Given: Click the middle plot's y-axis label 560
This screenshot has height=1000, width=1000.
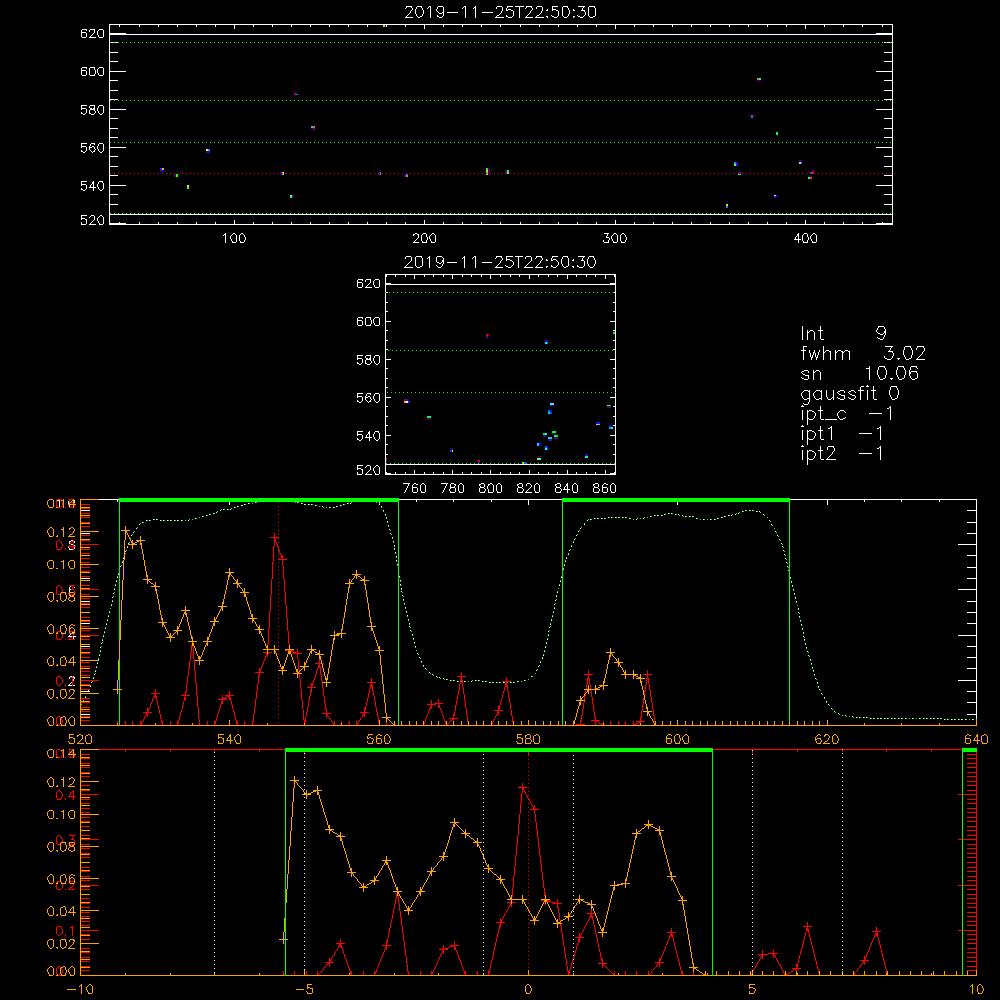Looking at the screenshot, I should point(367,398).
